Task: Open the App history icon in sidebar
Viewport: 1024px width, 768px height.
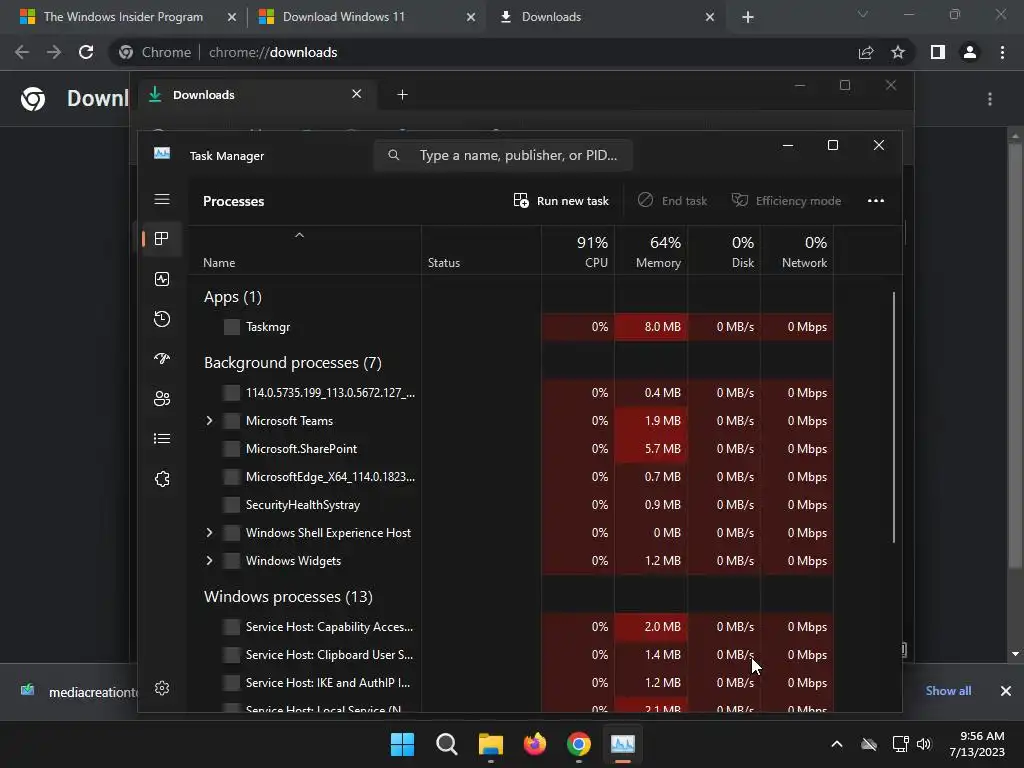Action: coord(162,319)
